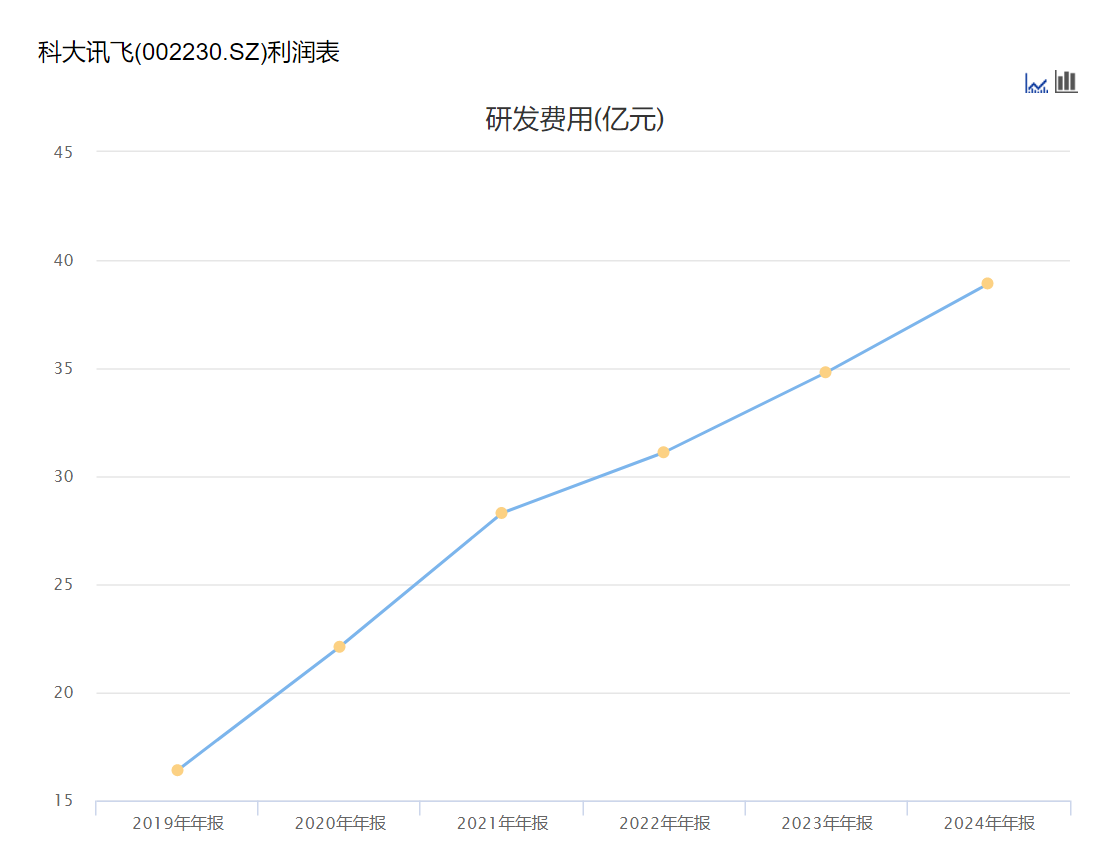Image resolution: width=1102 pixels, height=855 pixels.
Task: Click the y-axis value 20
Action: pyautogui.click(x=63, y=693)
